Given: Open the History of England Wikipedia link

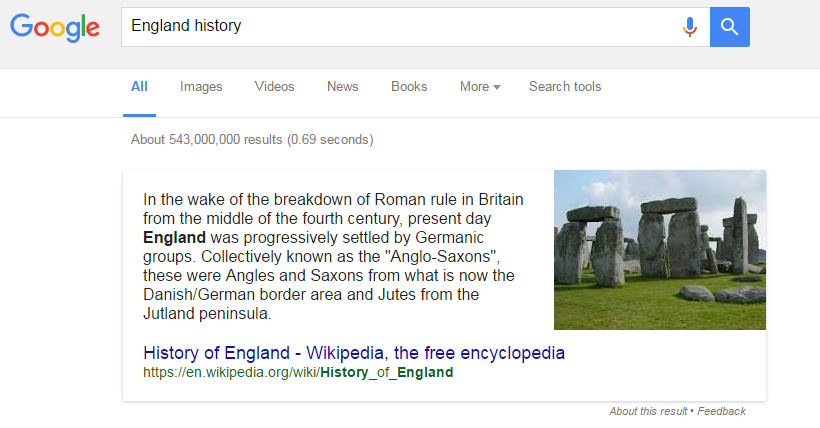Looking at the screenshot, I should pyautogui.click(x=354, y=353).
